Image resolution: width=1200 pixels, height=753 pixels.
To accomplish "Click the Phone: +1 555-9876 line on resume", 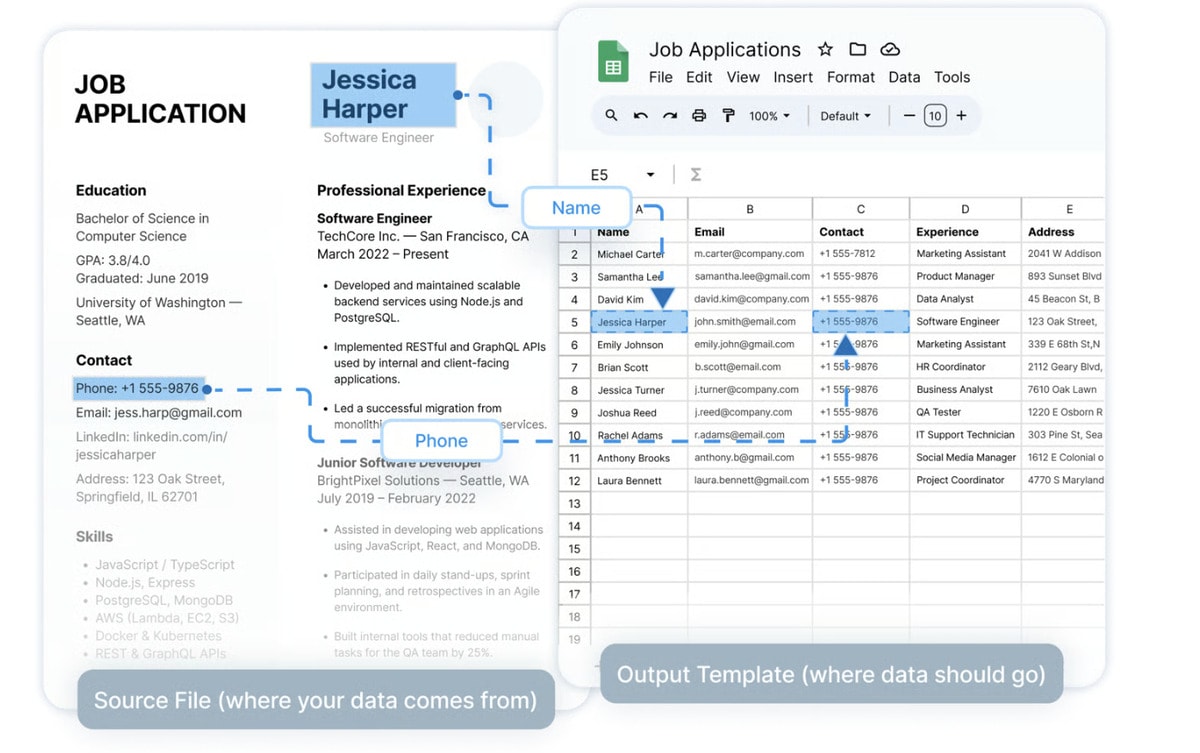I will click(137, 388).
